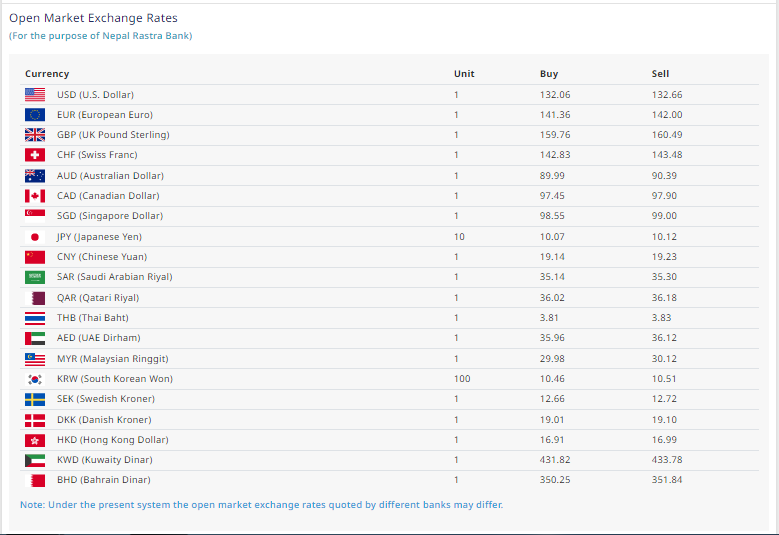Click the USD buy rate 132.06
Screen dimensions: 779x535
[x=555, y=94]
